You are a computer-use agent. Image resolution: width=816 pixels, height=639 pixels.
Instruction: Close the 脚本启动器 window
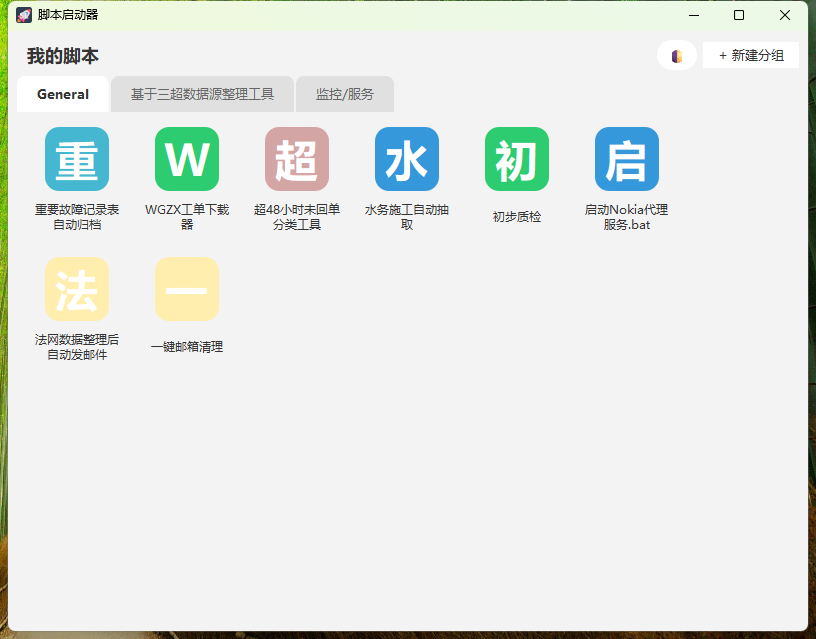pyautogui.click(x=785, y=15)
